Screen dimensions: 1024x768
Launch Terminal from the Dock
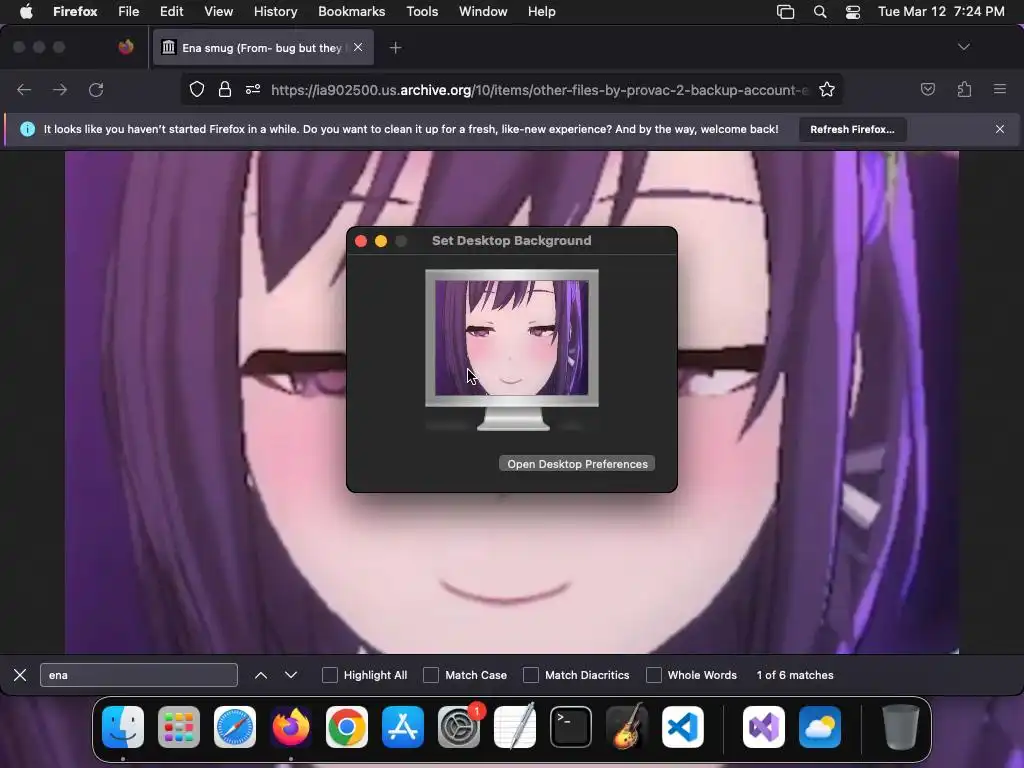click(x=571, y=727)
